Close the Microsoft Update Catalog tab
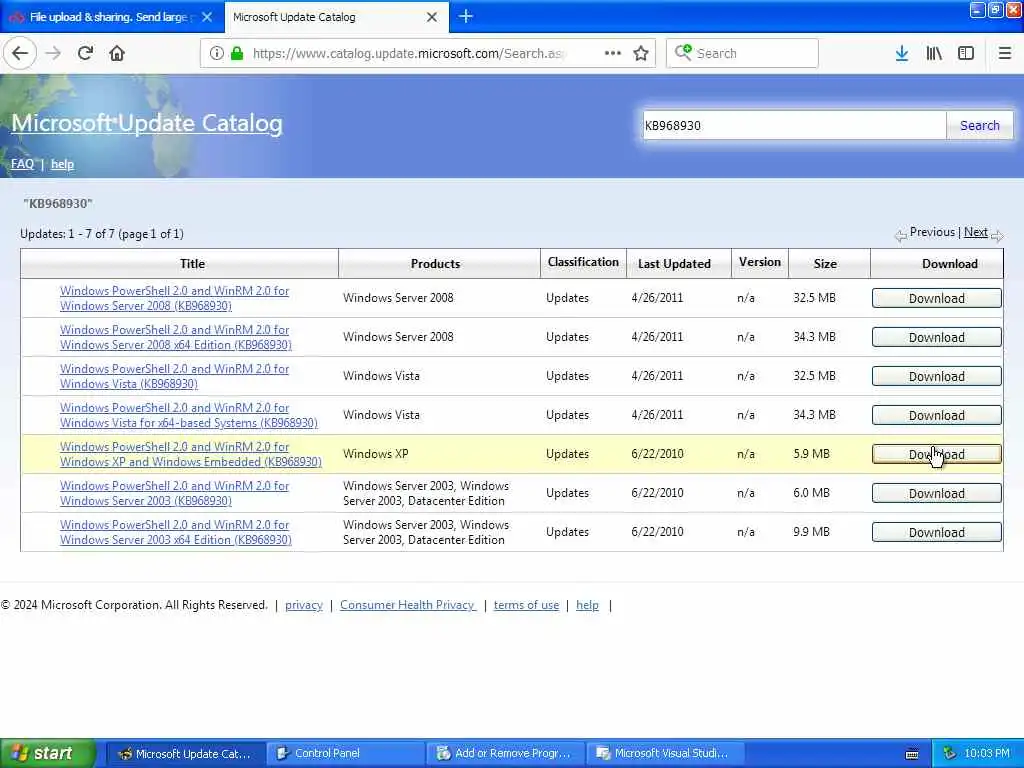1024x768 pixels. click(x=432, y=17)
